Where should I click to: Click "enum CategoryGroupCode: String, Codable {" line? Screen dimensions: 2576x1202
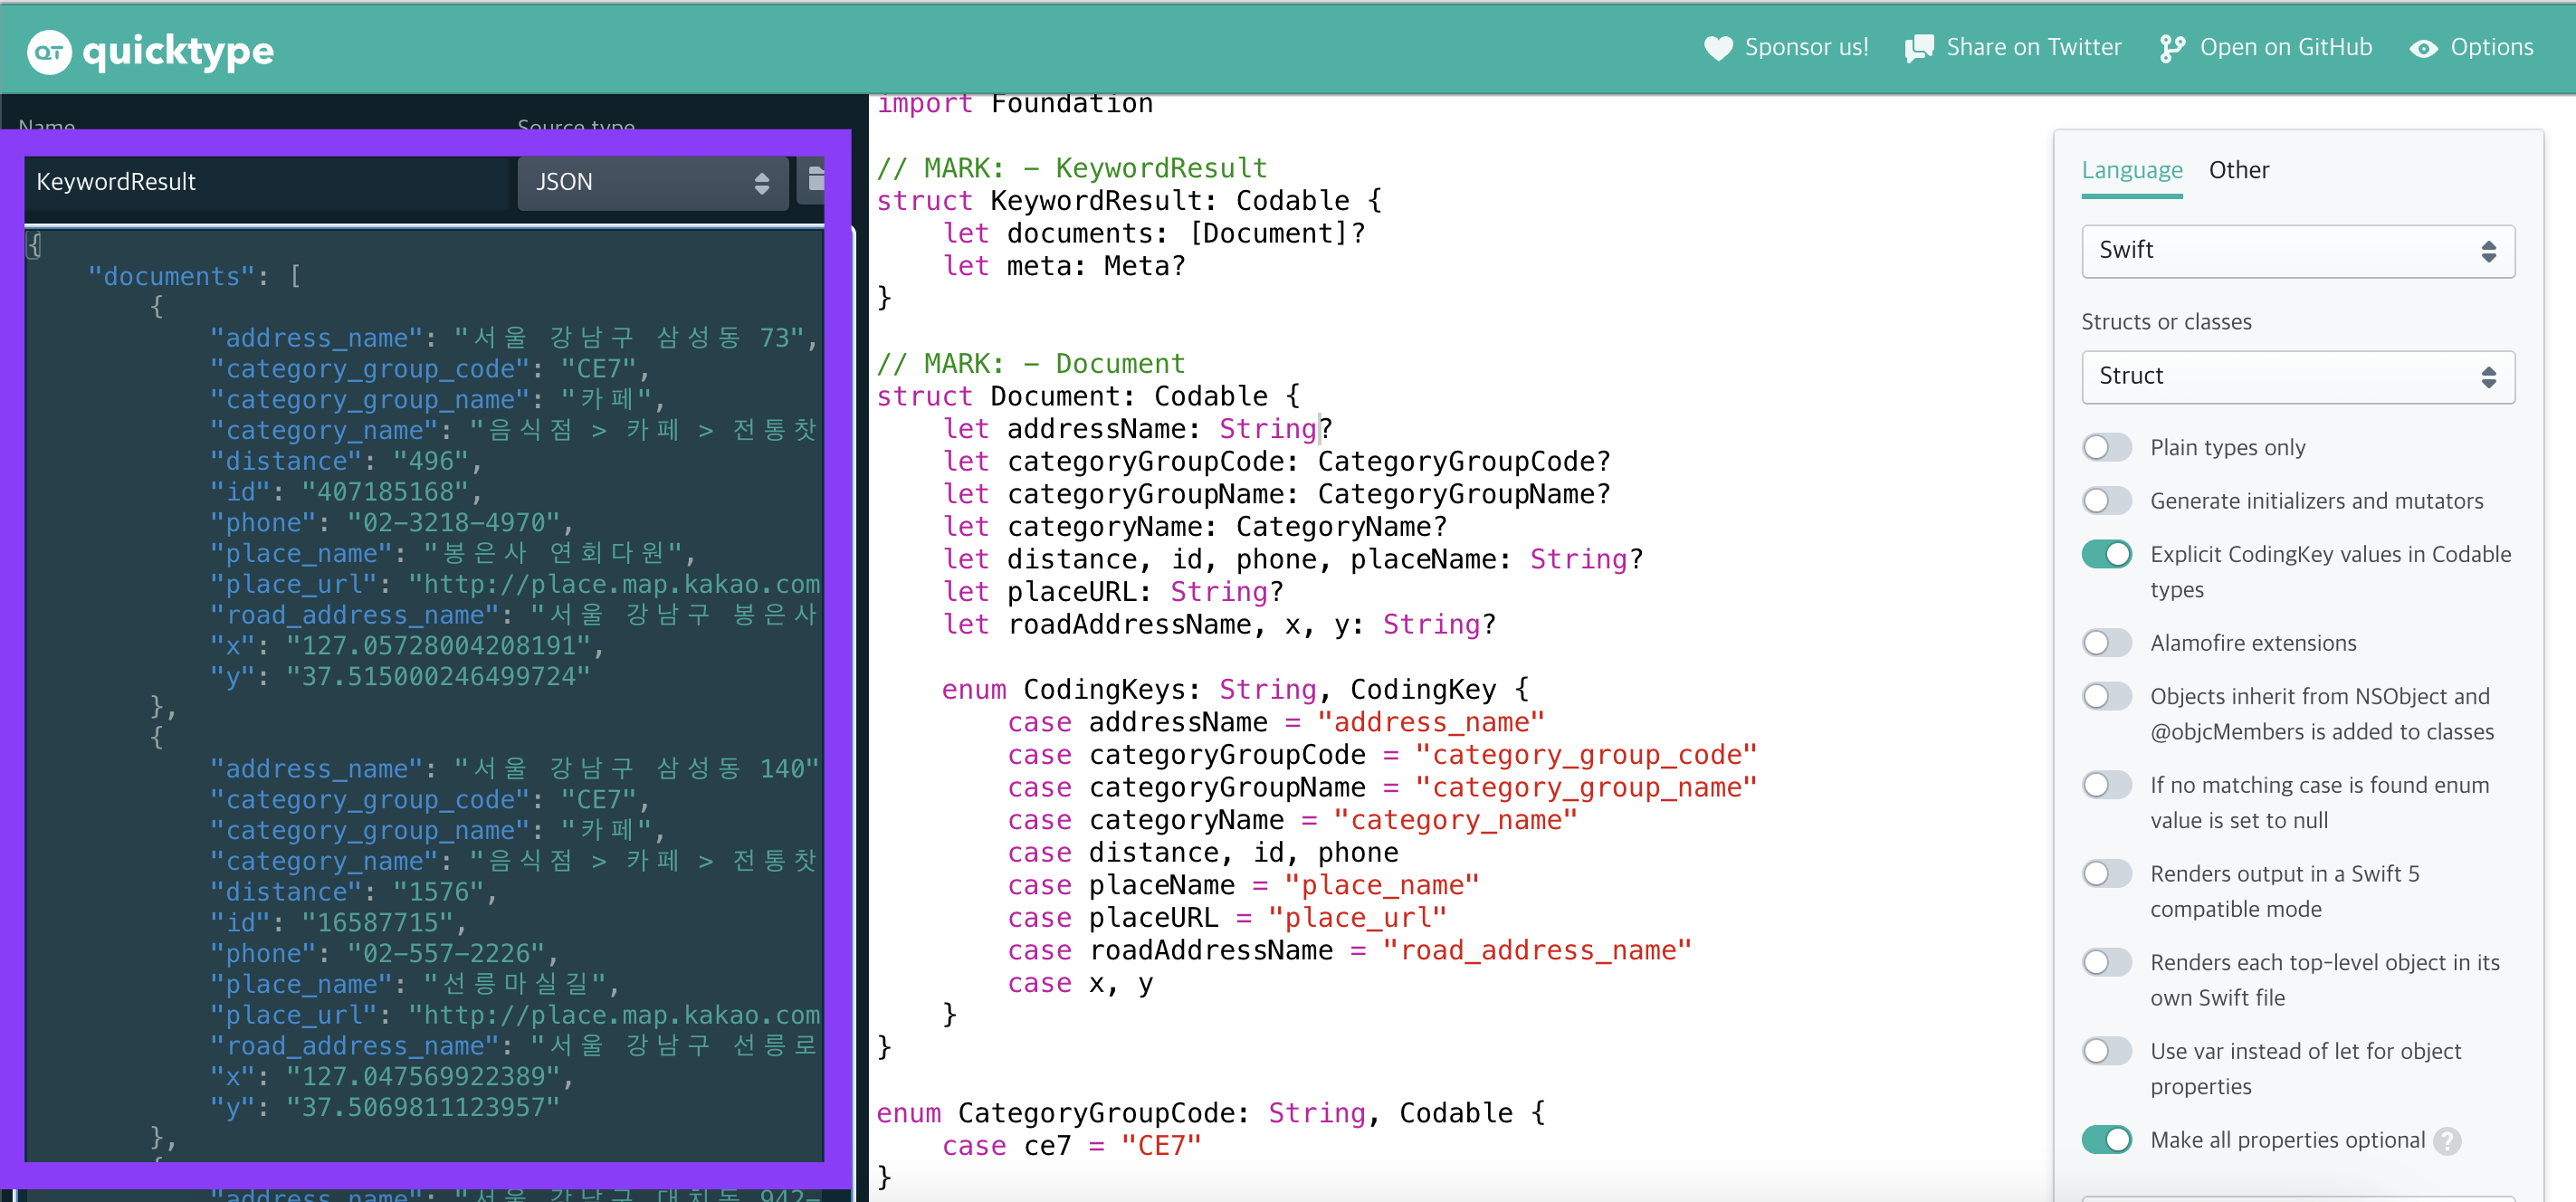[1211, 1113]
